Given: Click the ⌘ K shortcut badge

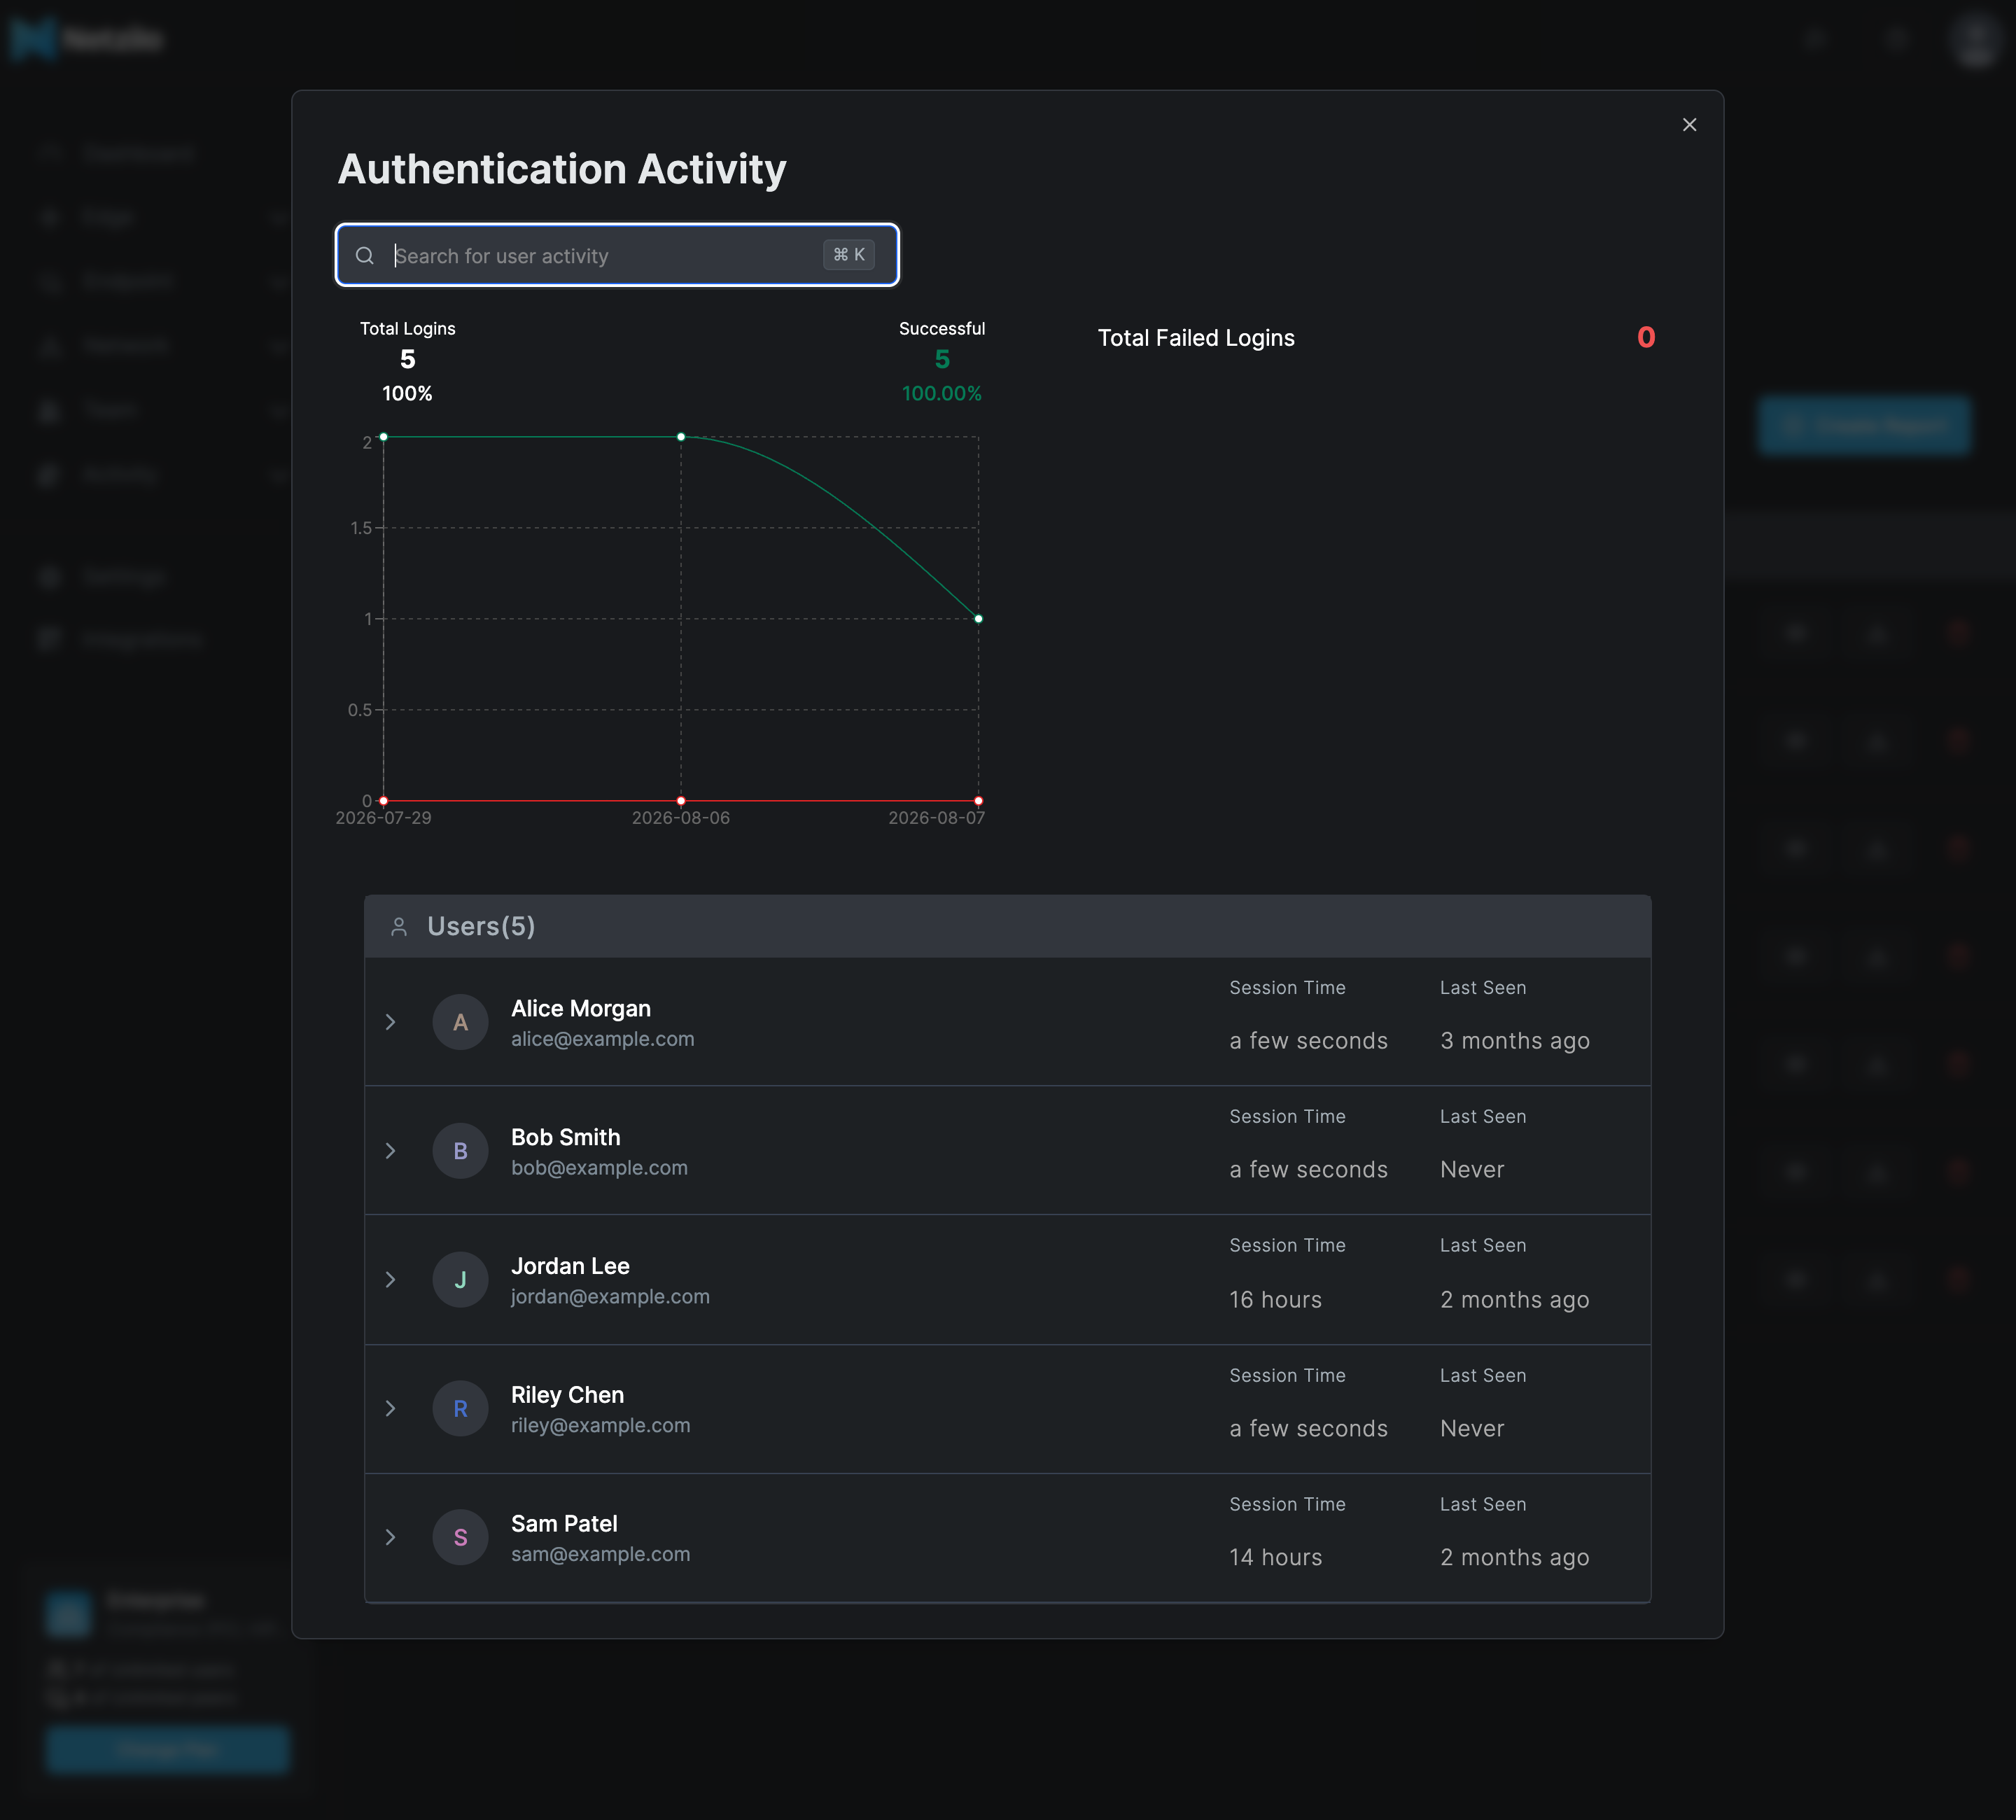Looking at the screenshot, I should pos(849,255).
